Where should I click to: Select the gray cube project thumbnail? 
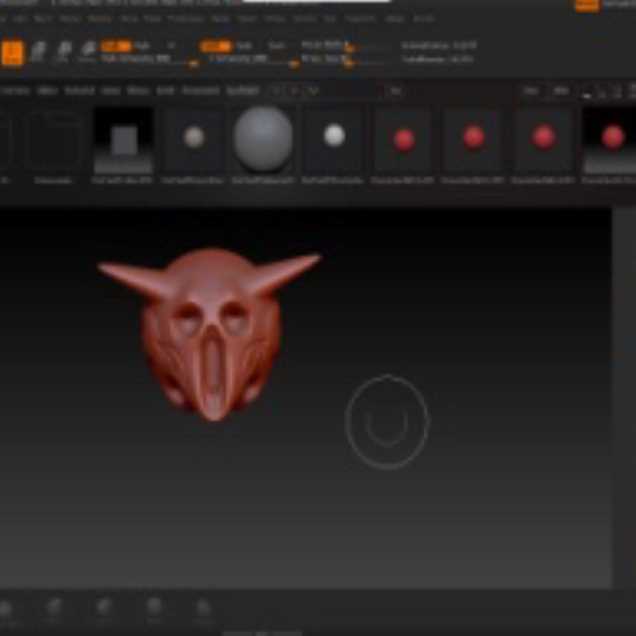pos(123,141)
